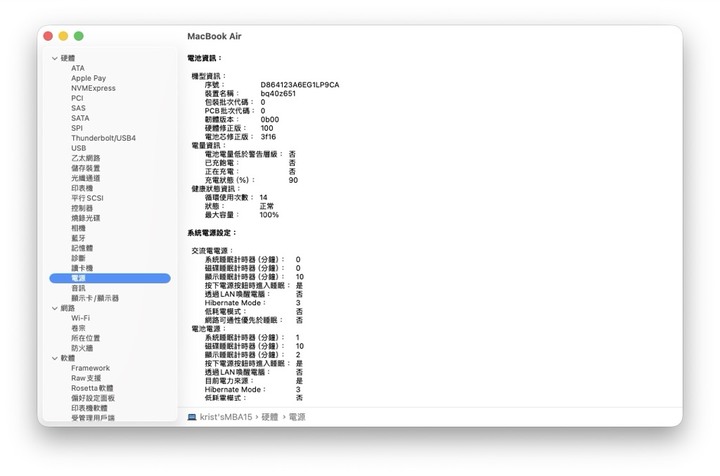Select 防火牆 (Firewall) in the sidebar
Image resolution: width=720 pixels, height=476 pixels.
(x=82, y=348)
